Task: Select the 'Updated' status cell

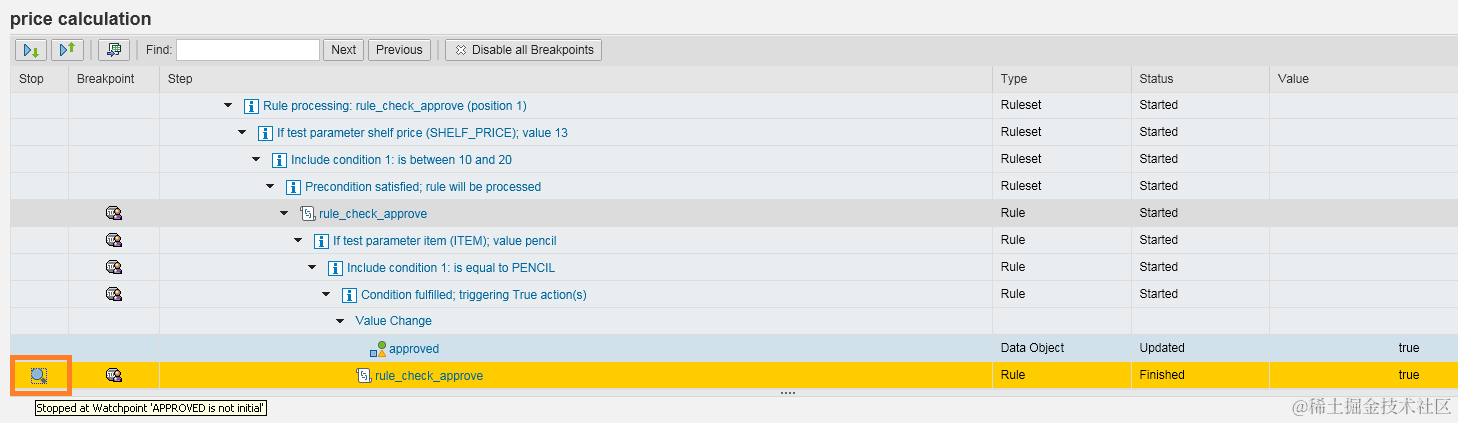Action: 1200,348
